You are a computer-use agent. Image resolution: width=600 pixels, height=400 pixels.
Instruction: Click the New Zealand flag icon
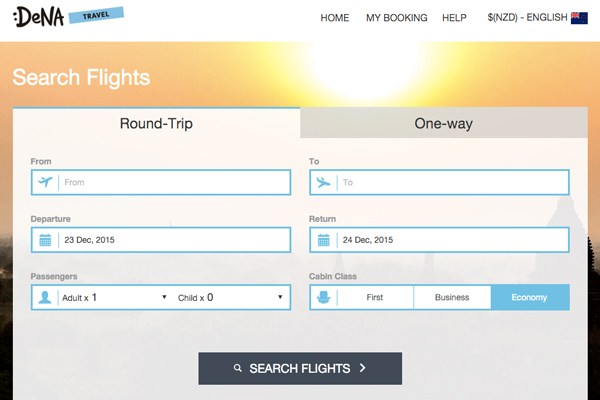pyautogui.click(x=579, y=18)
